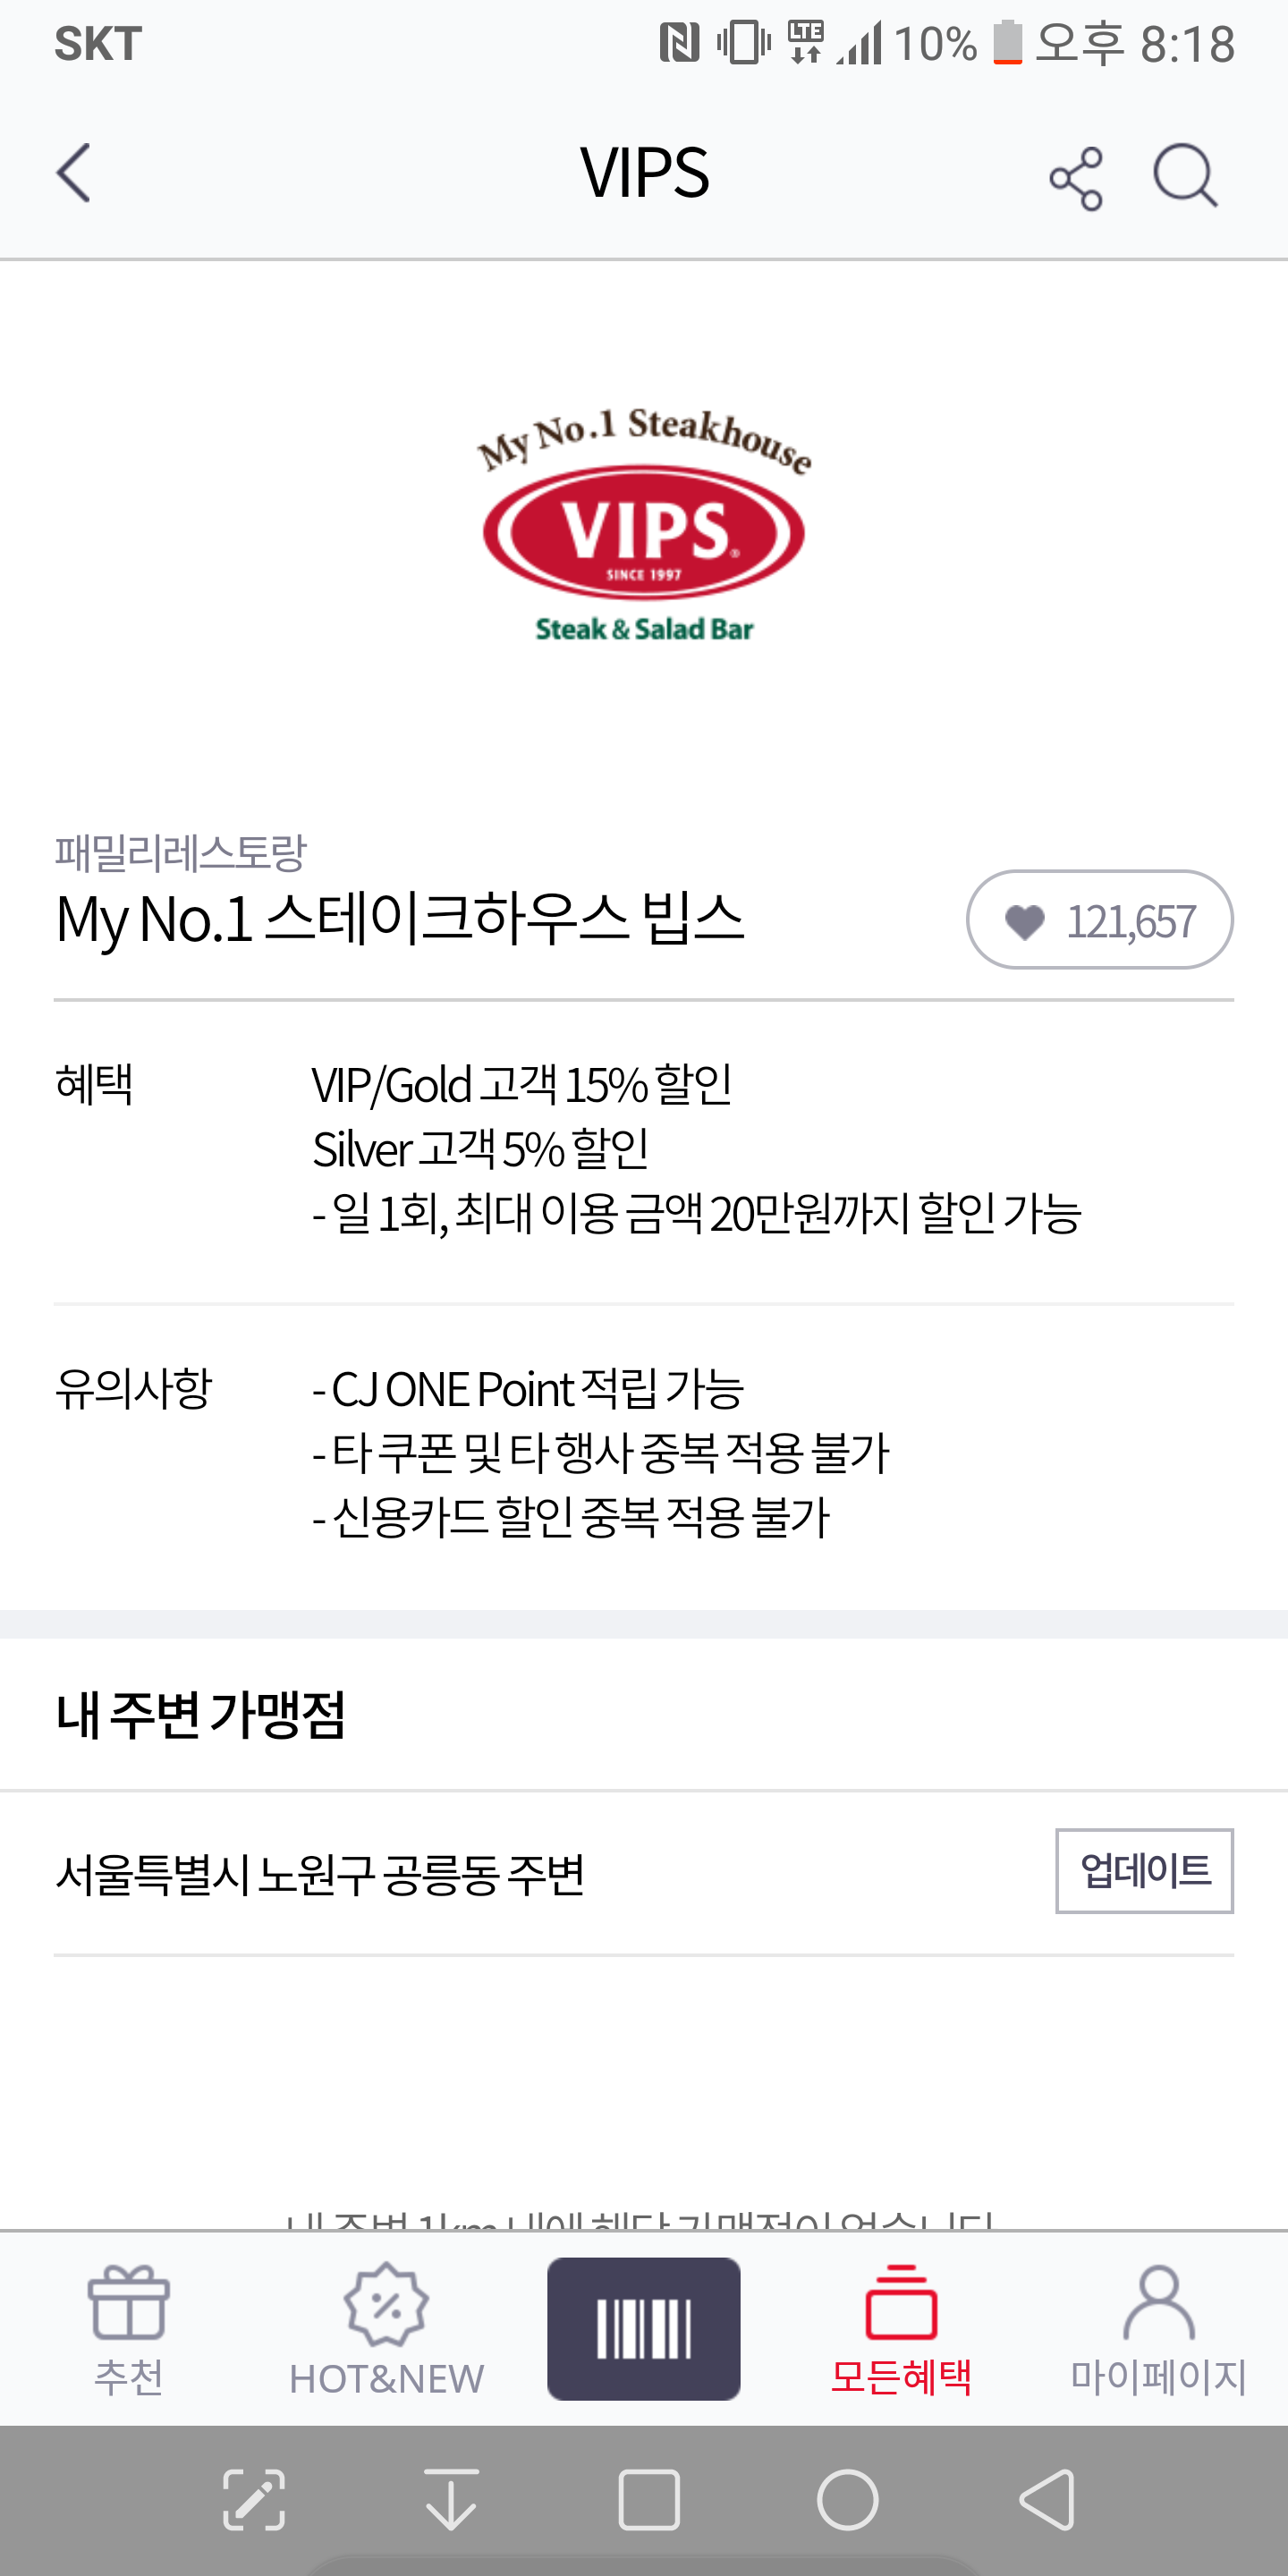Tap the My No.1 스테이크하우스 빕스 name
Image resolution: width=1288 pixels, height=2576 pixels.
(400, 918)
